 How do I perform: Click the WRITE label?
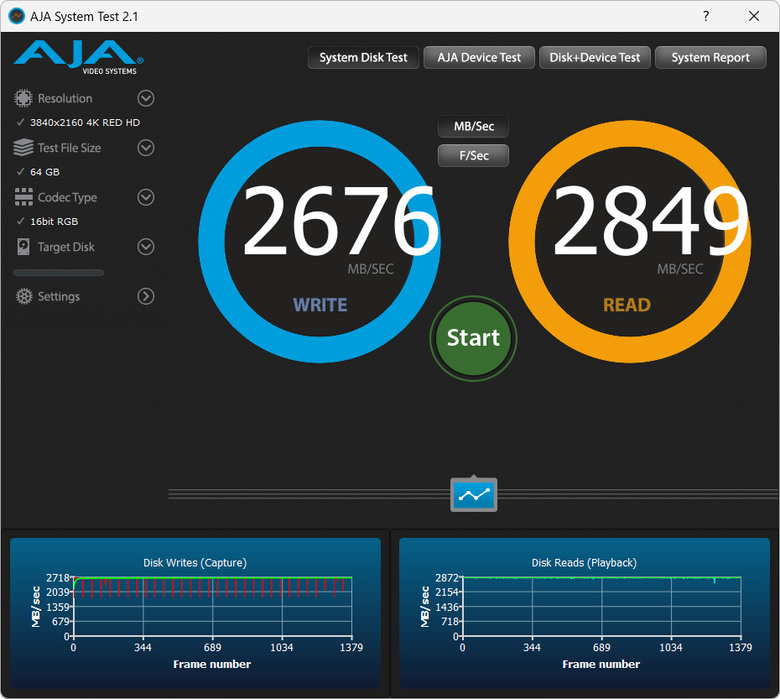pos(320,305)
